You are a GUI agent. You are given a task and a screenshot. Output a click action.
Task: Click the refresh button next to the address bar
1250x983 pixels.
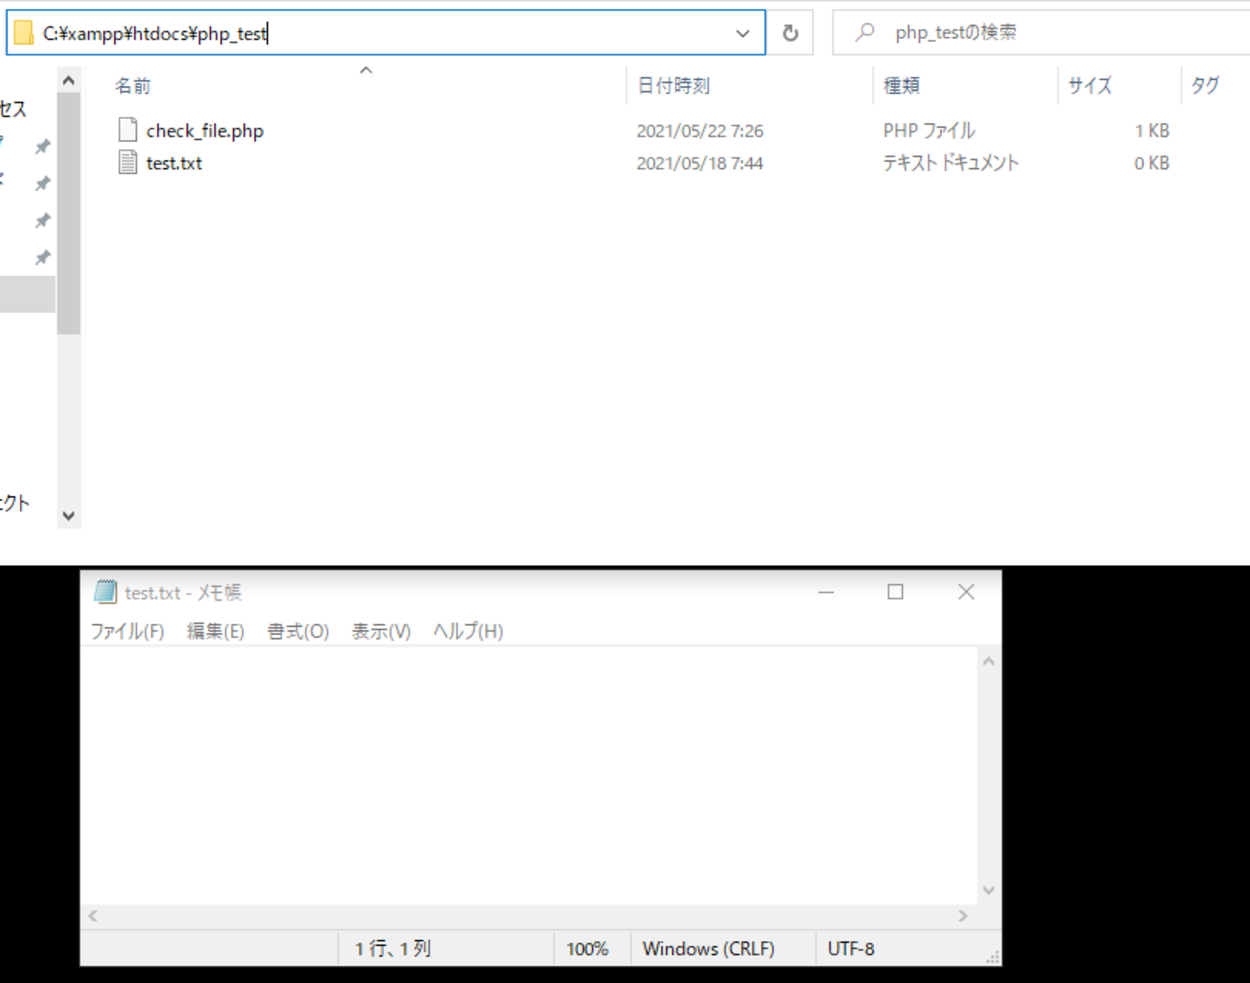coord(790,33)
